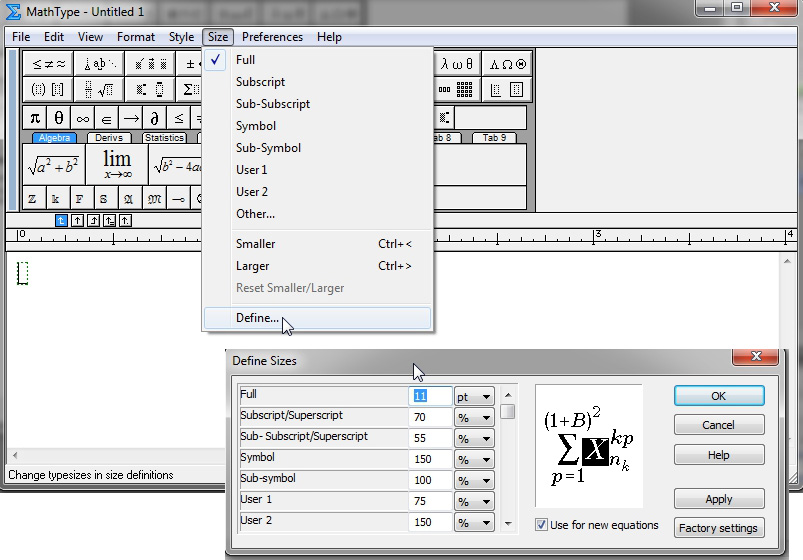Open the subscript and superscript templates palette
Viewport: 803px width, 560px height.
(x=150, y=90)
